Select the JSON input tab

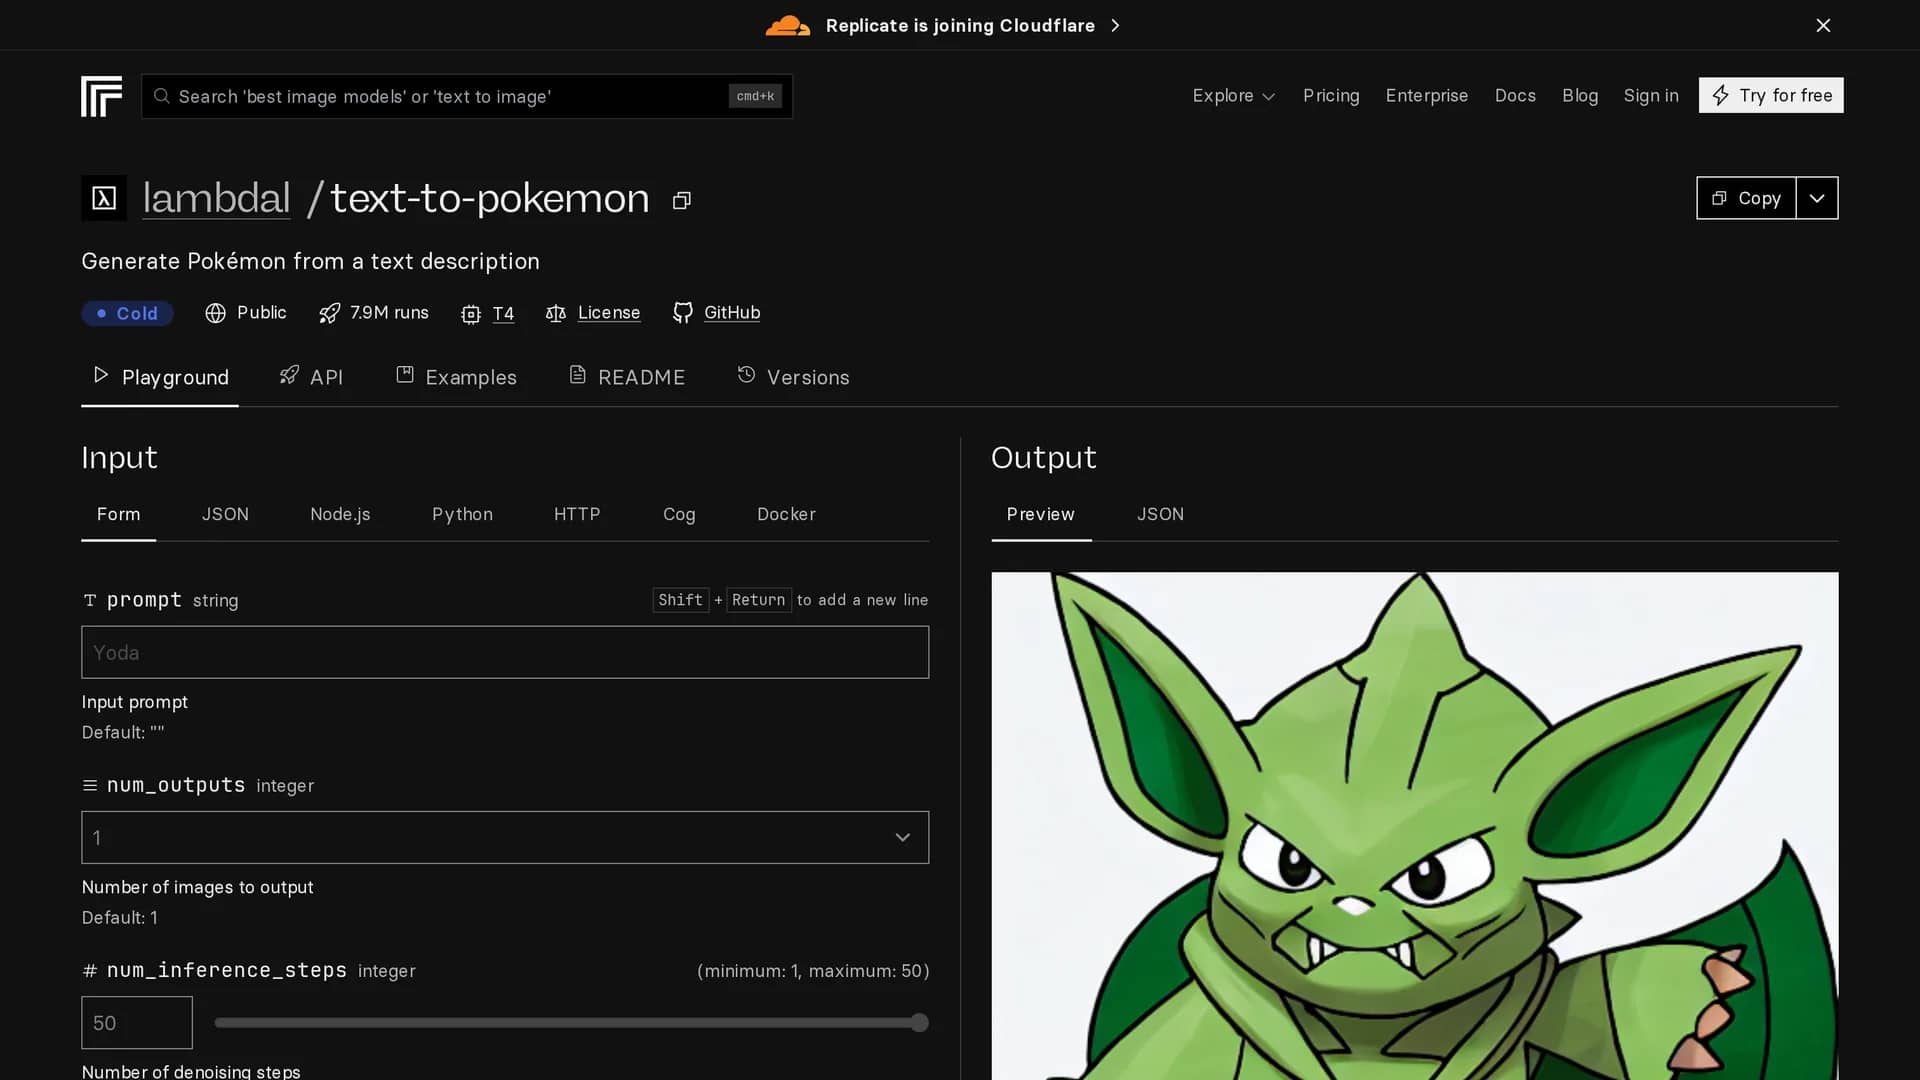click(x=225, y=514)
